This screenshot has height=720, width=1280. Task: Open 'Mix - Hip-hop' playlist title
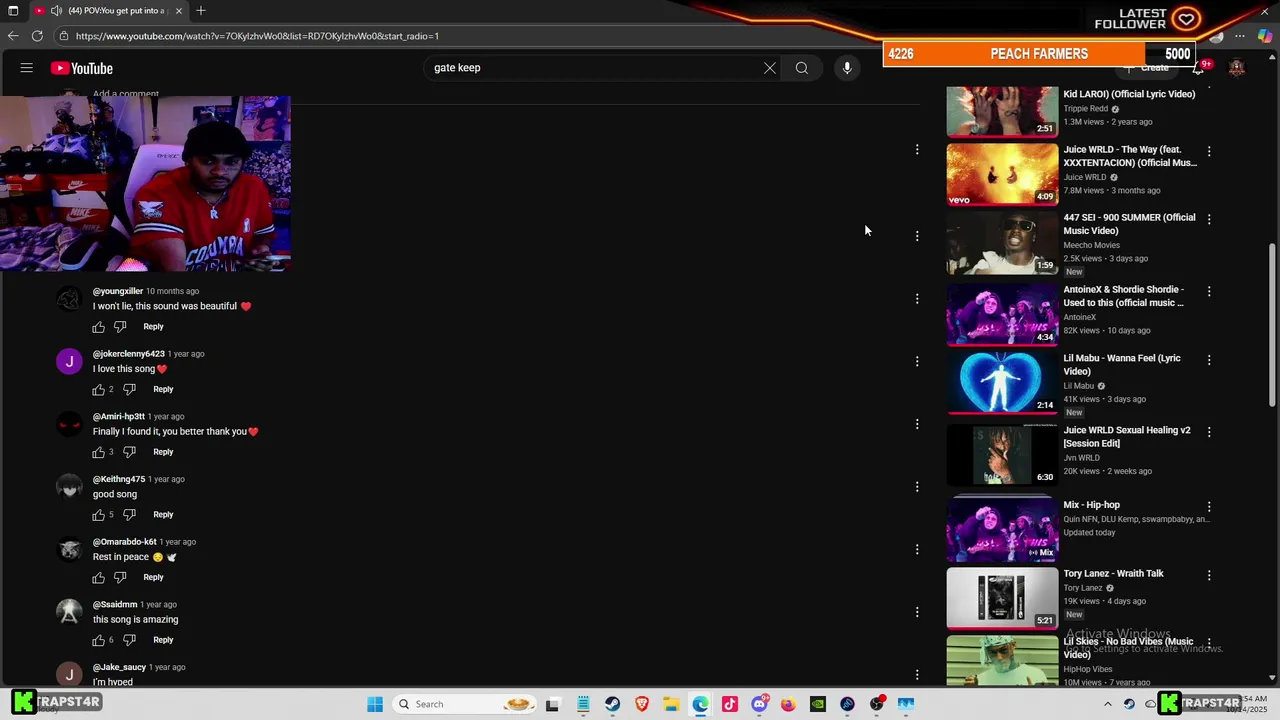(x=1091, y=505)
